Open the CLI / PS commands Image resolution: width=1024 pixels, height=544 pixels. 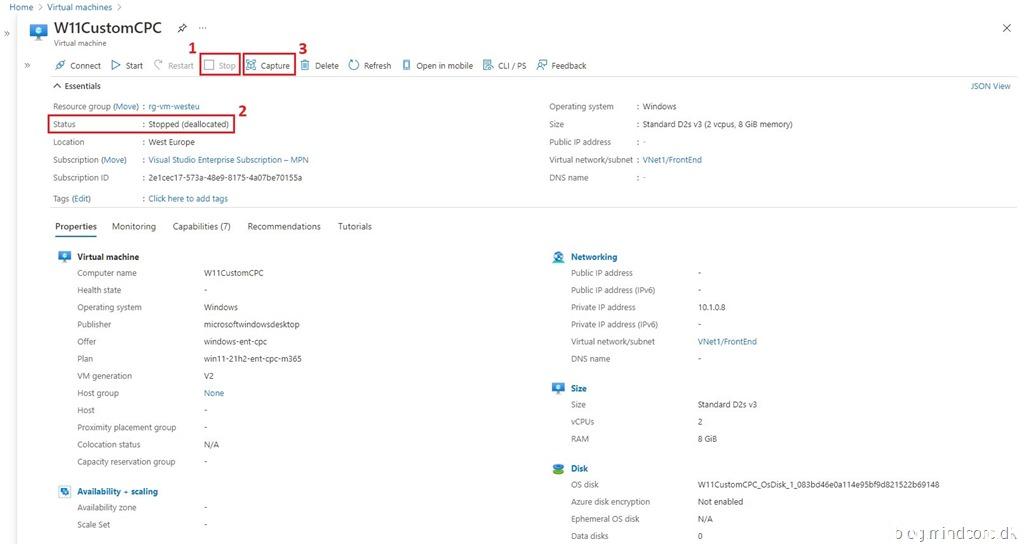(505, 66)
